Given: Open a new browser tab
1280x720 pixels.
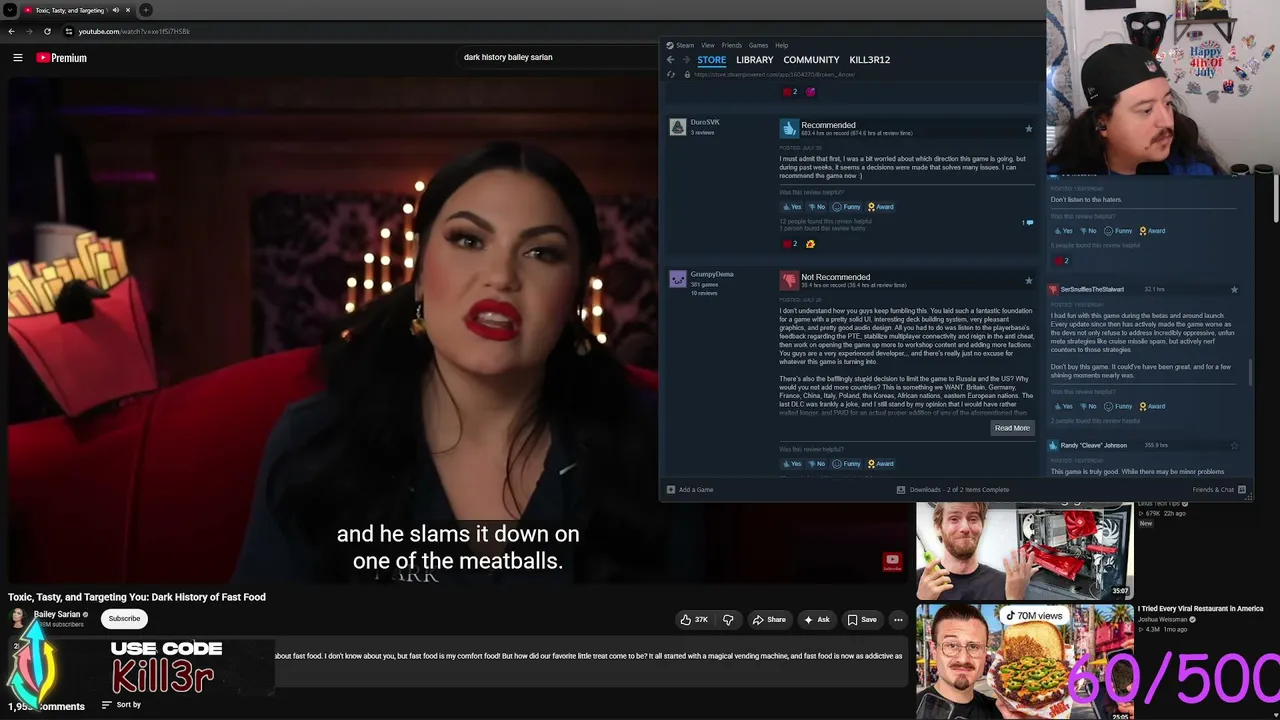Looking at the screenshot, I should (x=146, y=10).
